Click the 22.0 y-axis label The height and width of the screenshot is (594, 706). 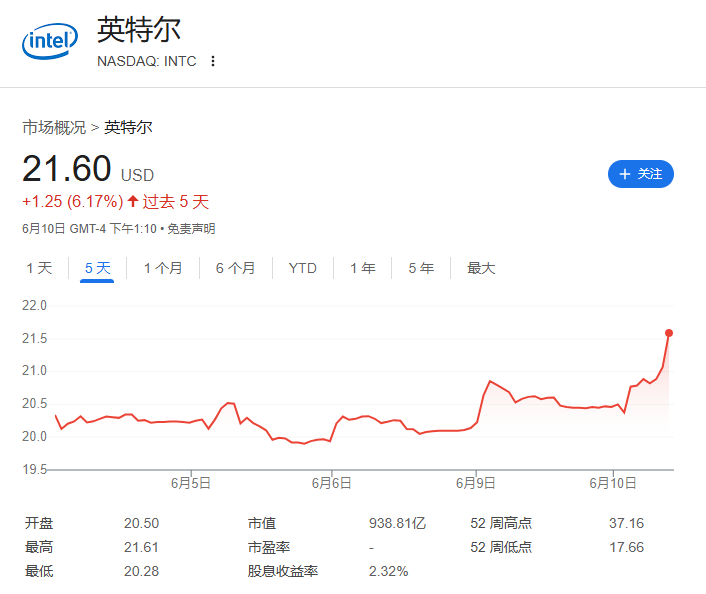pyautogui.click(x=34, y=305)
